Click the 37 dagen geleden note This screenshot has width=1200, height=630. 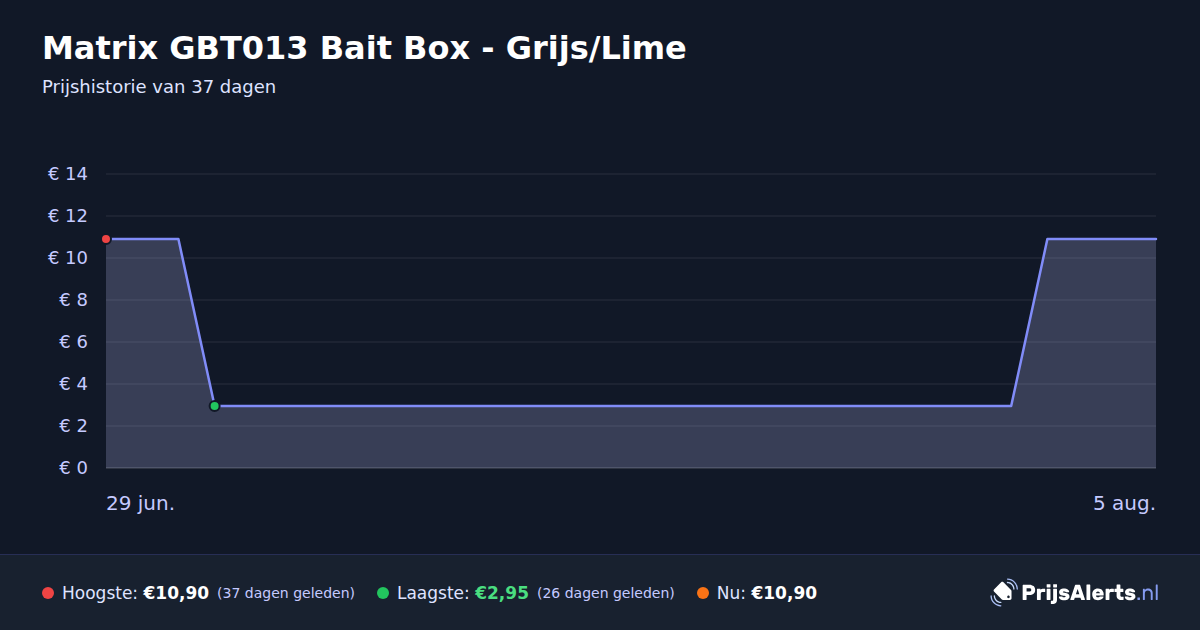[x=286, y=593]
